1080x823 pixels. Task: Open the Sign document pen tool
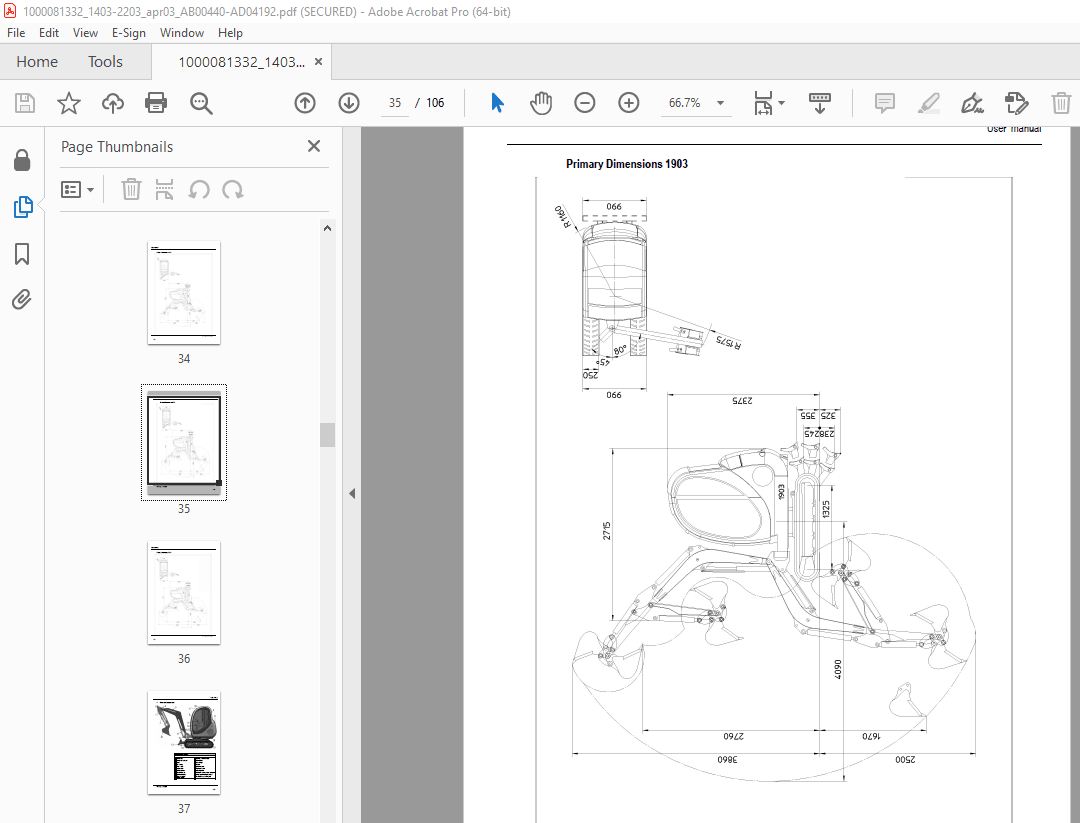click(x=972, y=103)
